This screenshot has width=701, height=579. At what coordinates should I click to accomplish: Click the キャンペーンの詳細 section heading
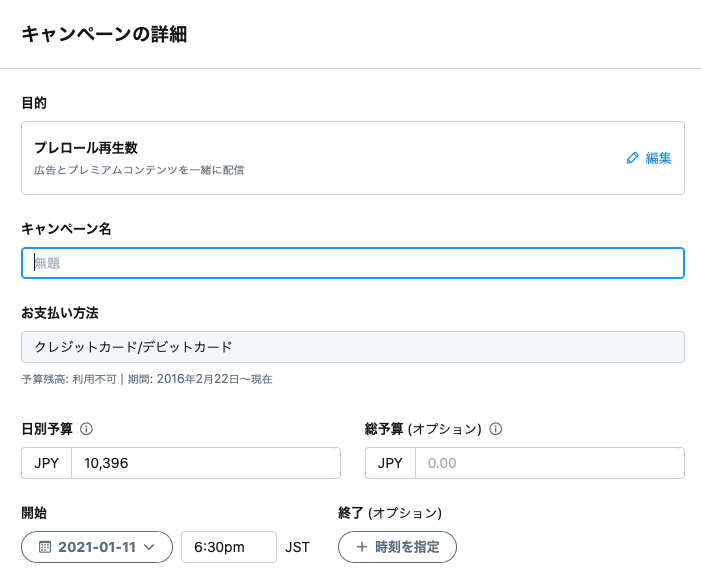(x=104, y=34)
